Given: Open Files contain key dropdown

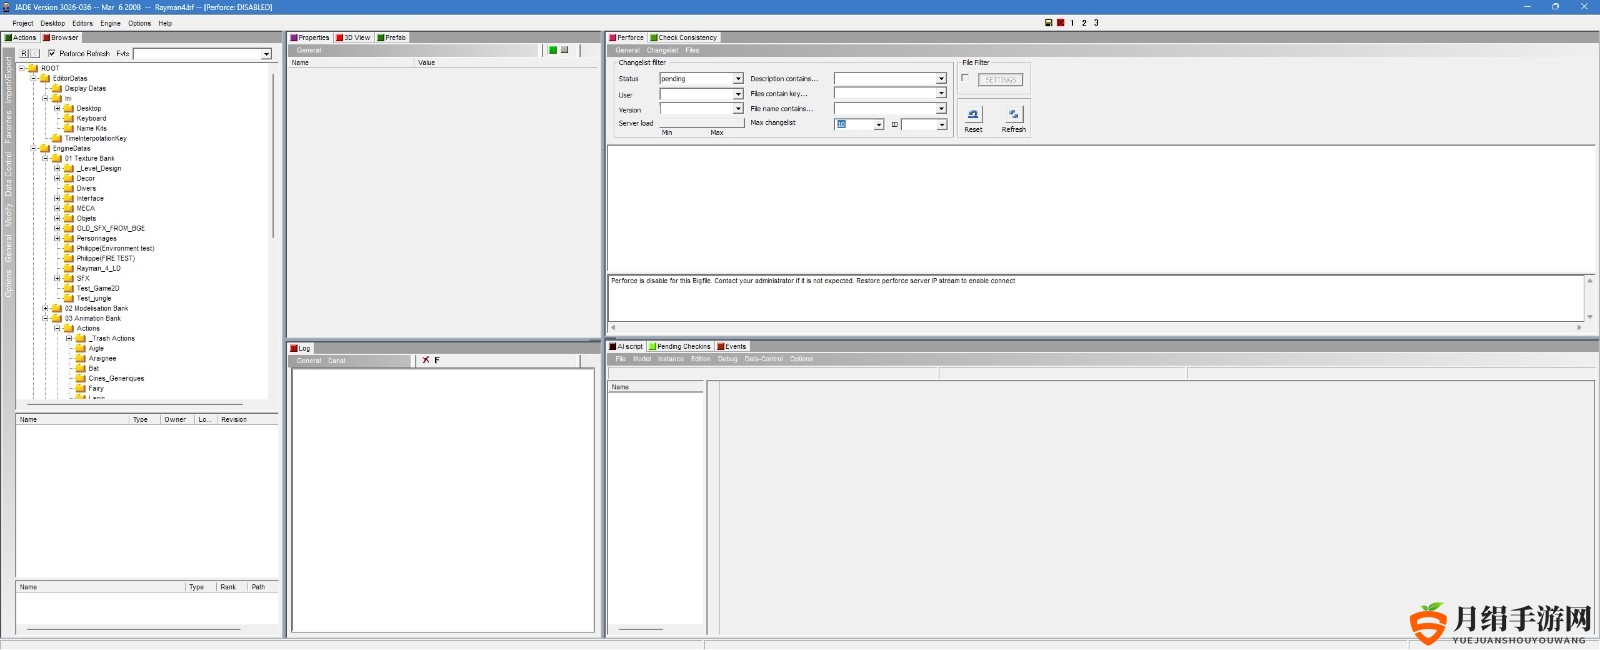Looking at the screenshot, I should (941, 93).
